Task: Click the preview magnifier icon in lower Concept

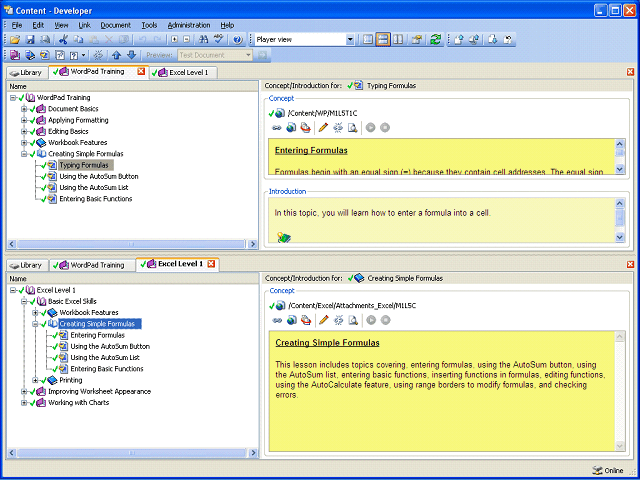Action: 353,320
